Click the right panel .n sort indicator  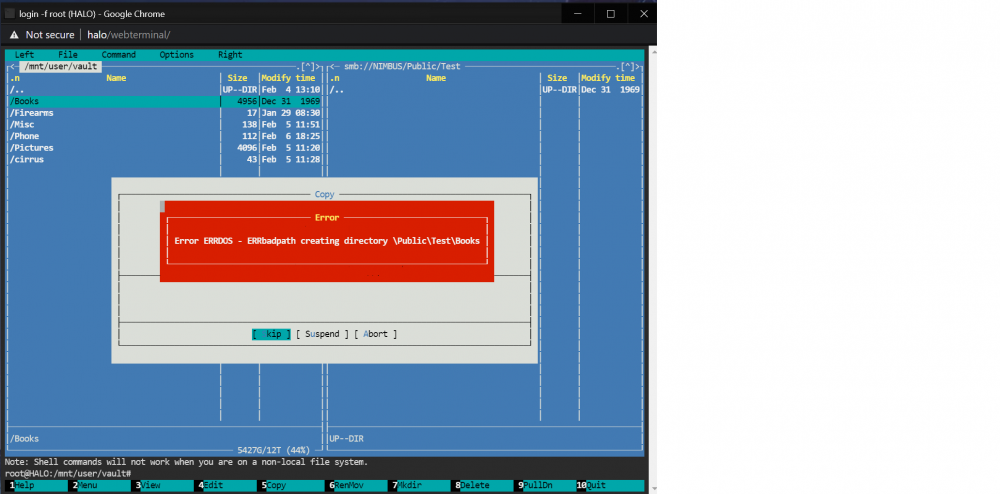(x=334, y=78)
